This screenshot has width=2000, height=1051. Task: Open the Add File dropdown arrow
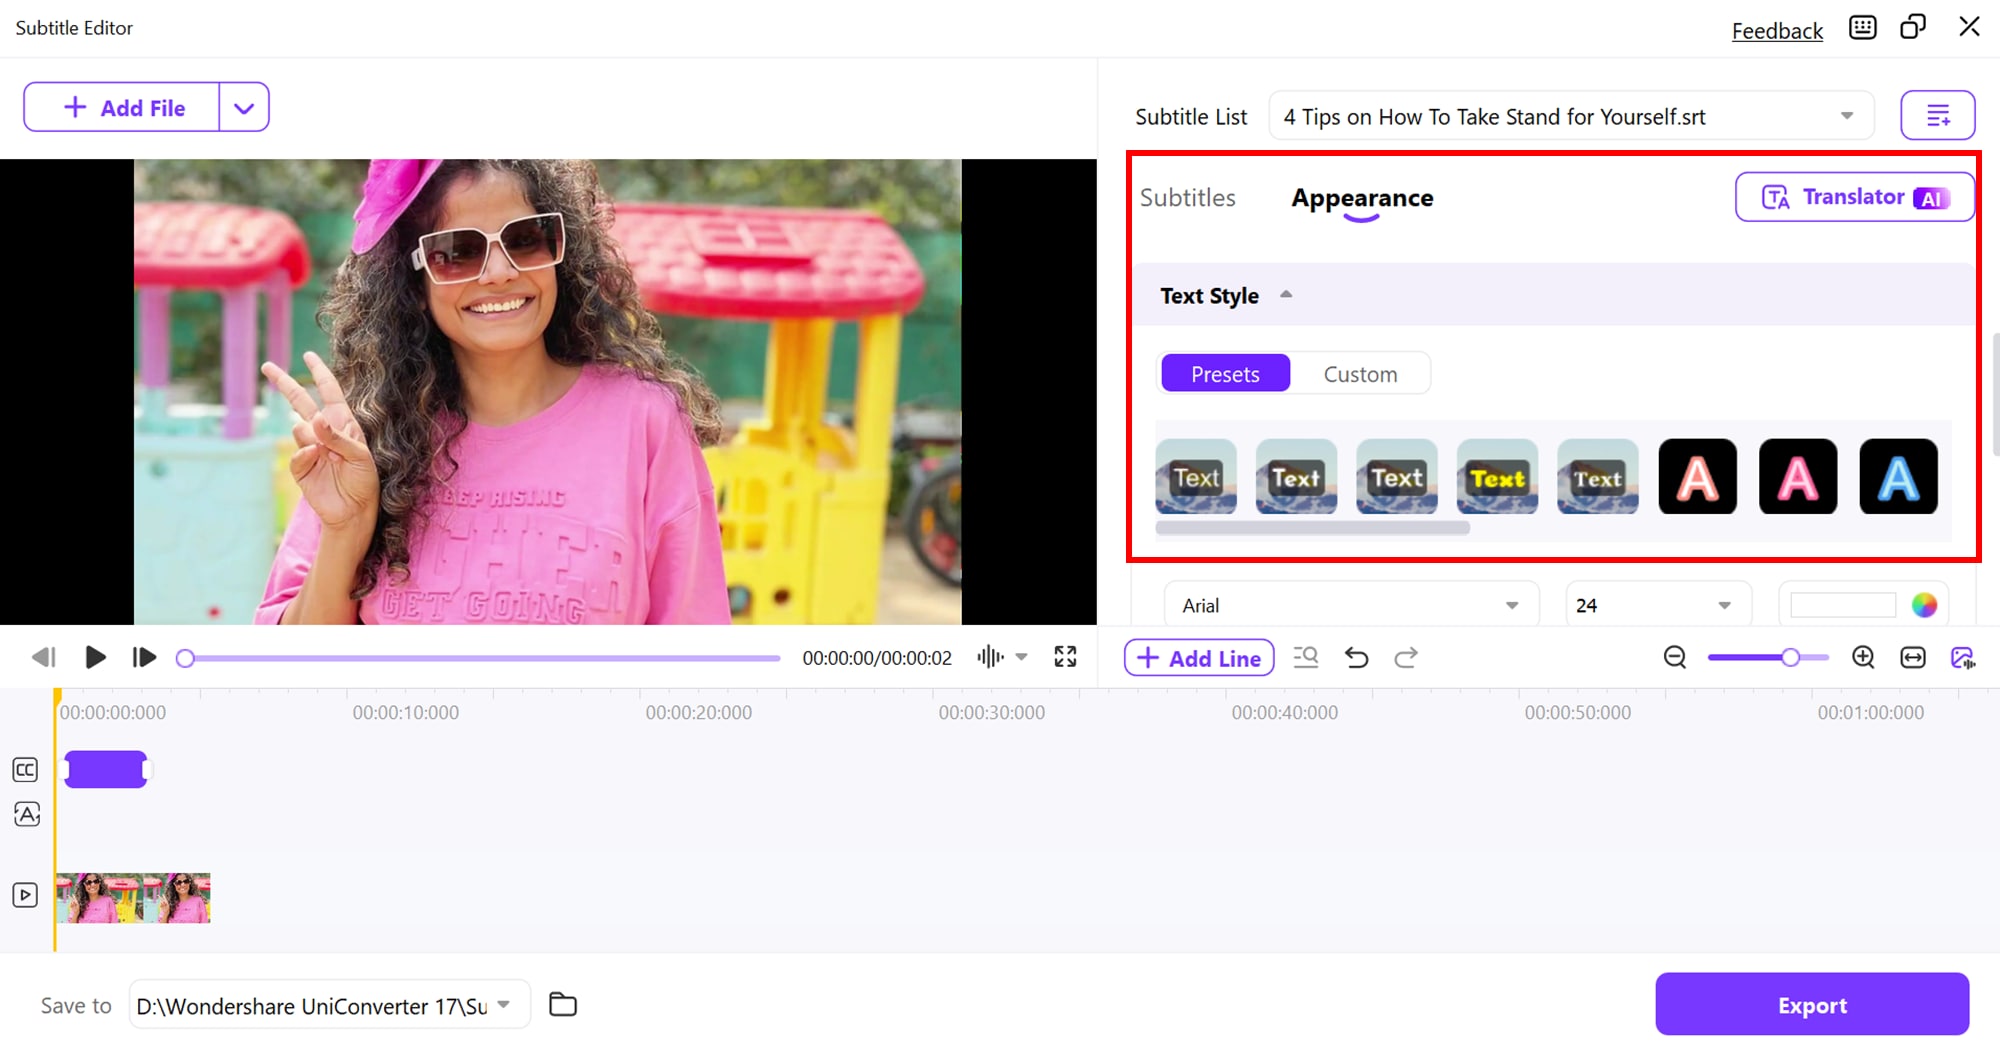(x=244, y=108)
